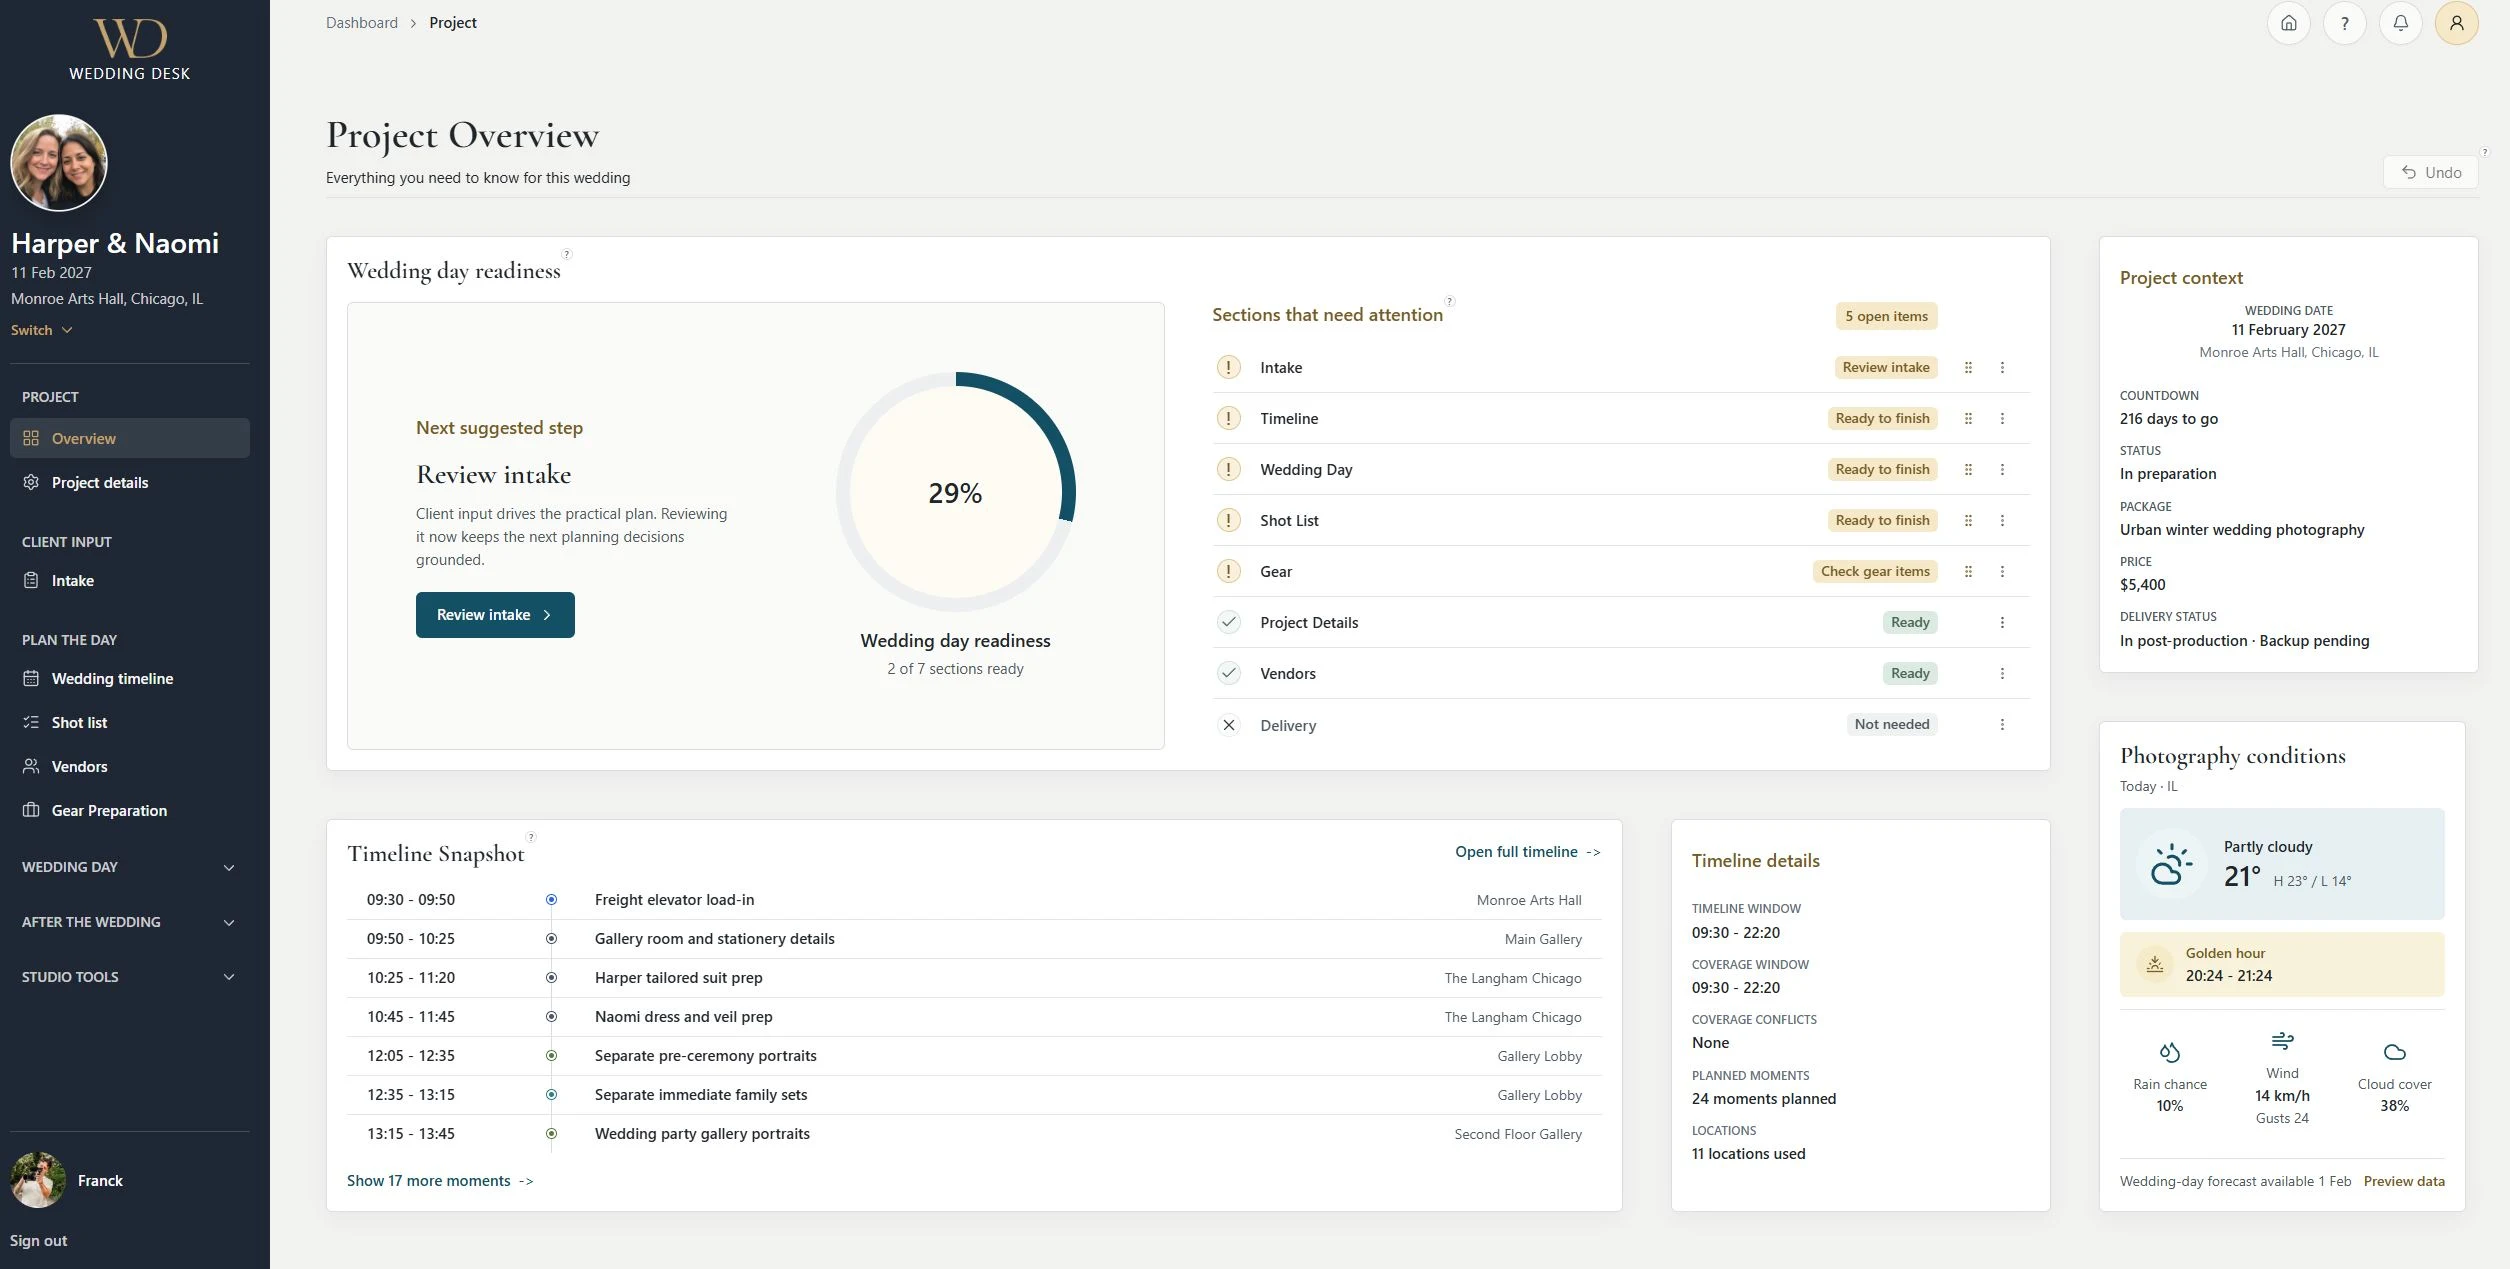Screen dimensions: 2510x1269
Task: Open the Switch project dropdown
Action: (41, 330)
